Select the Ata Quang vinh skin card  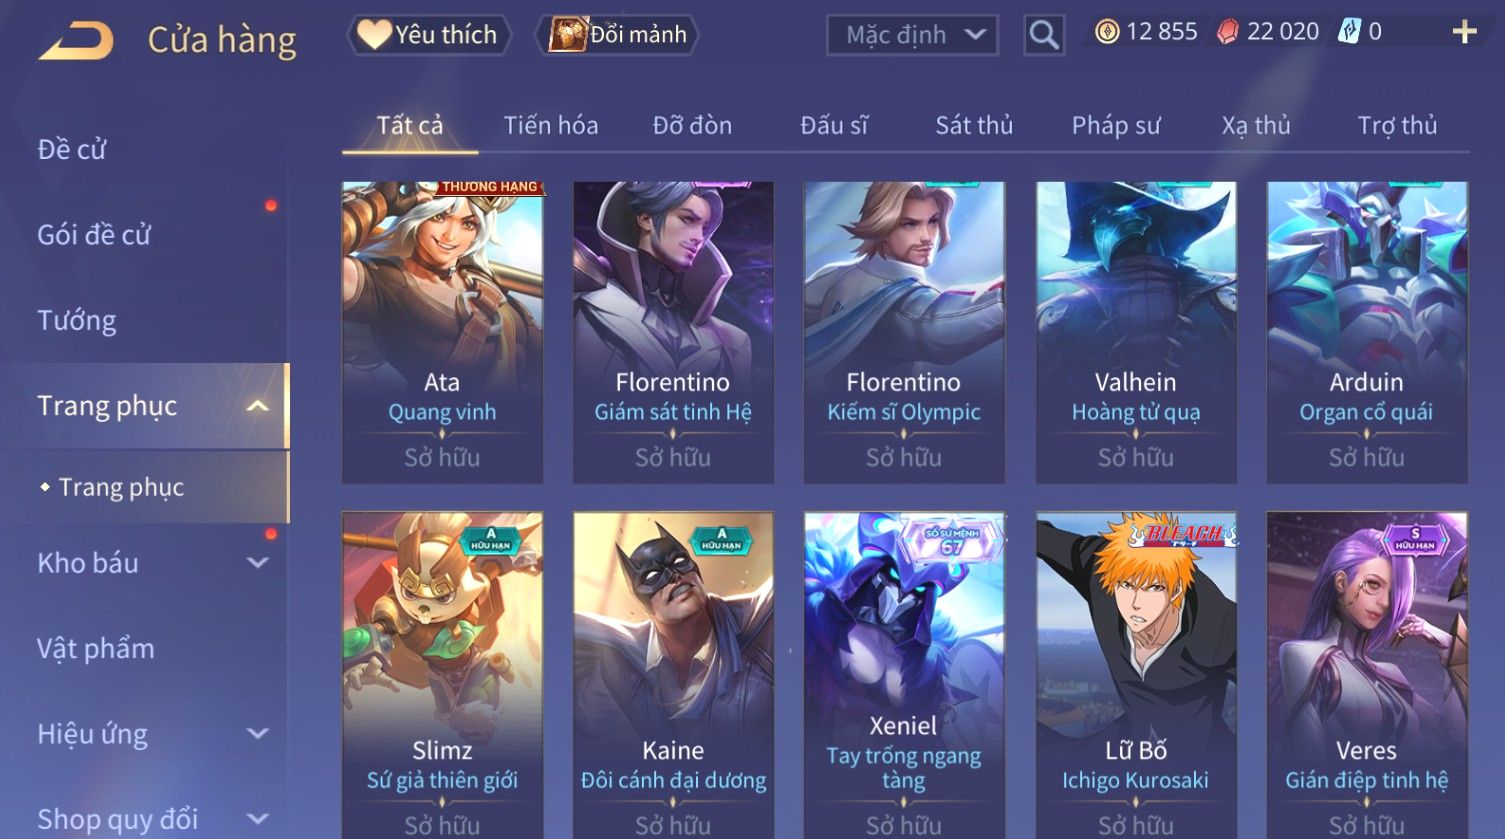point(442,332)
